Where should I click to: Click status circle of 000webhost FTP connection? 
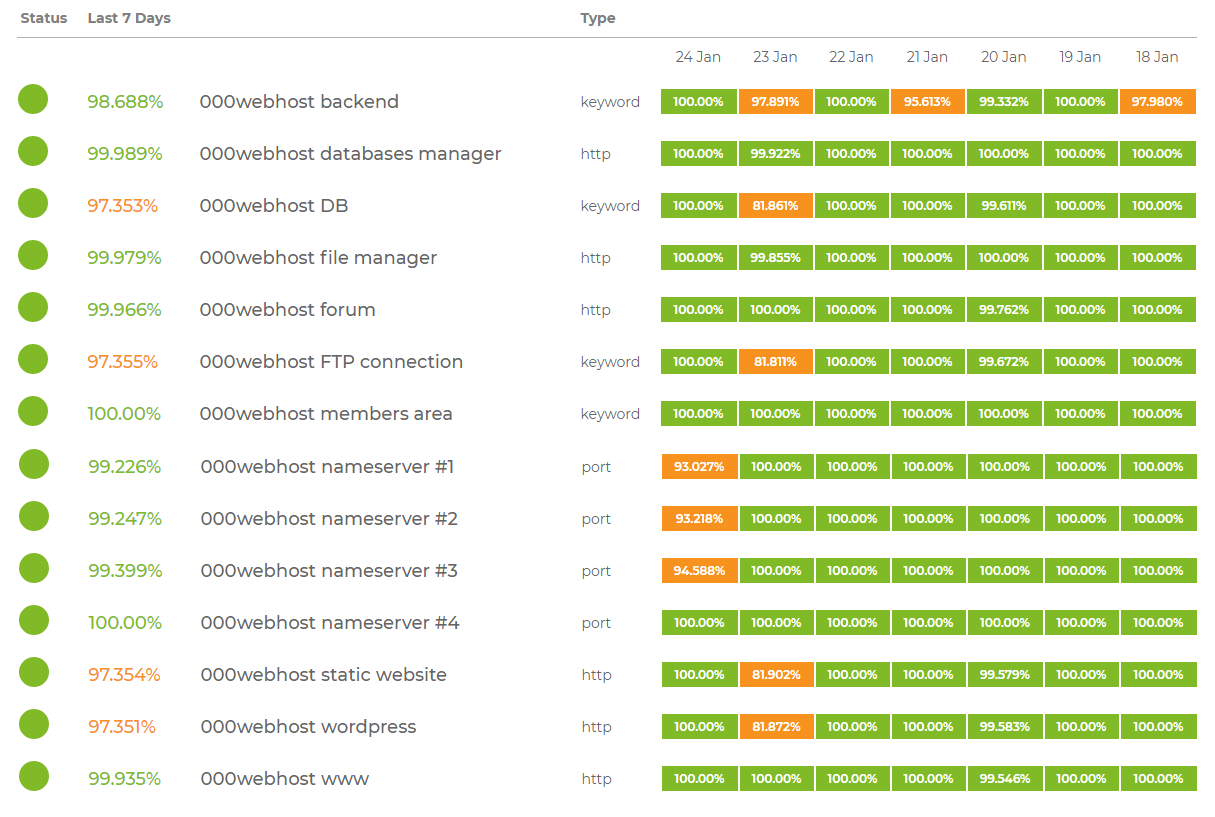33,360
